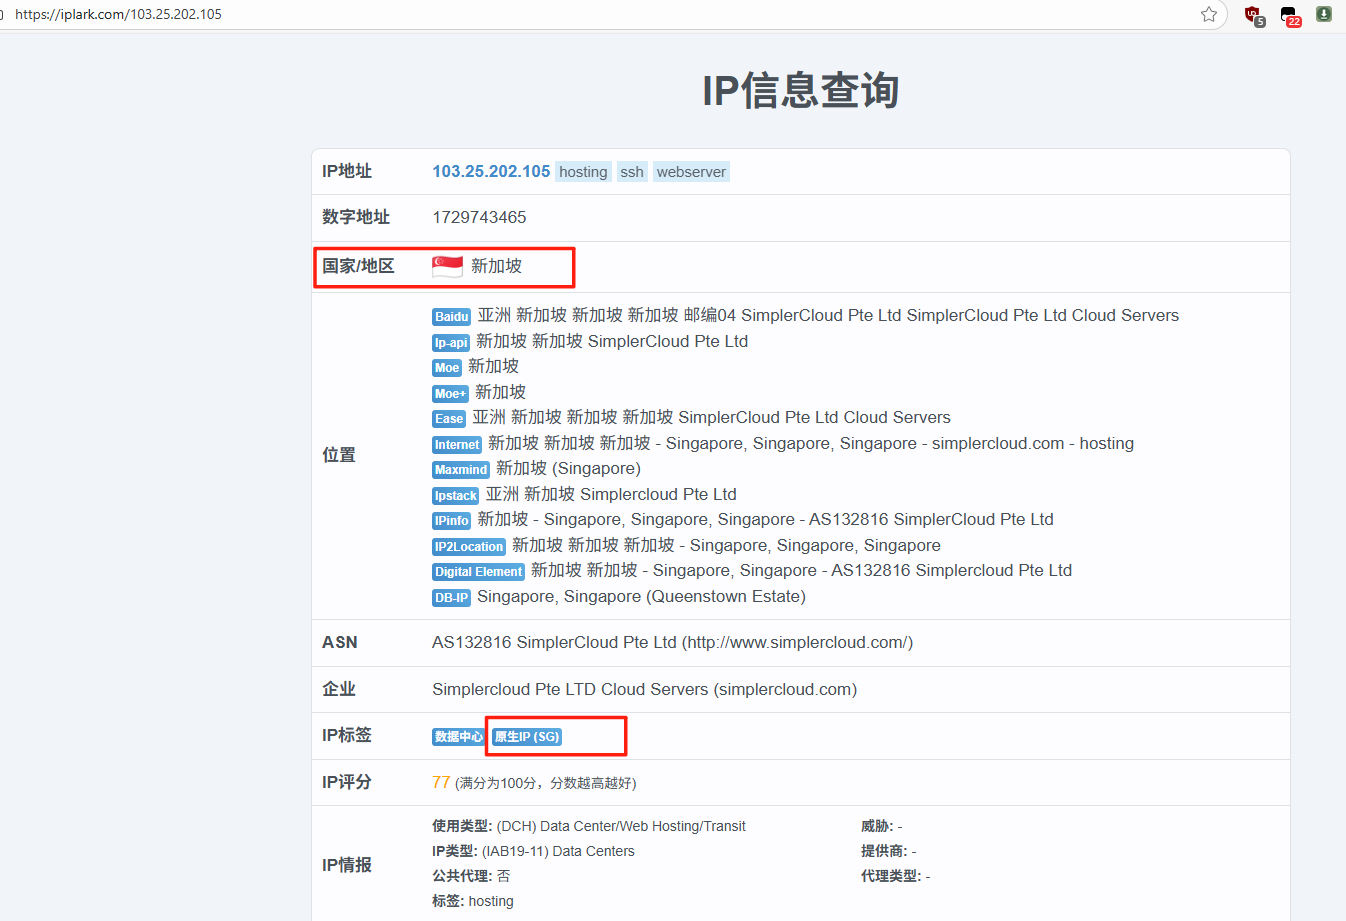Open the black extension with 22 badge
The image size is (1346, 921).
coord(1289,15)
